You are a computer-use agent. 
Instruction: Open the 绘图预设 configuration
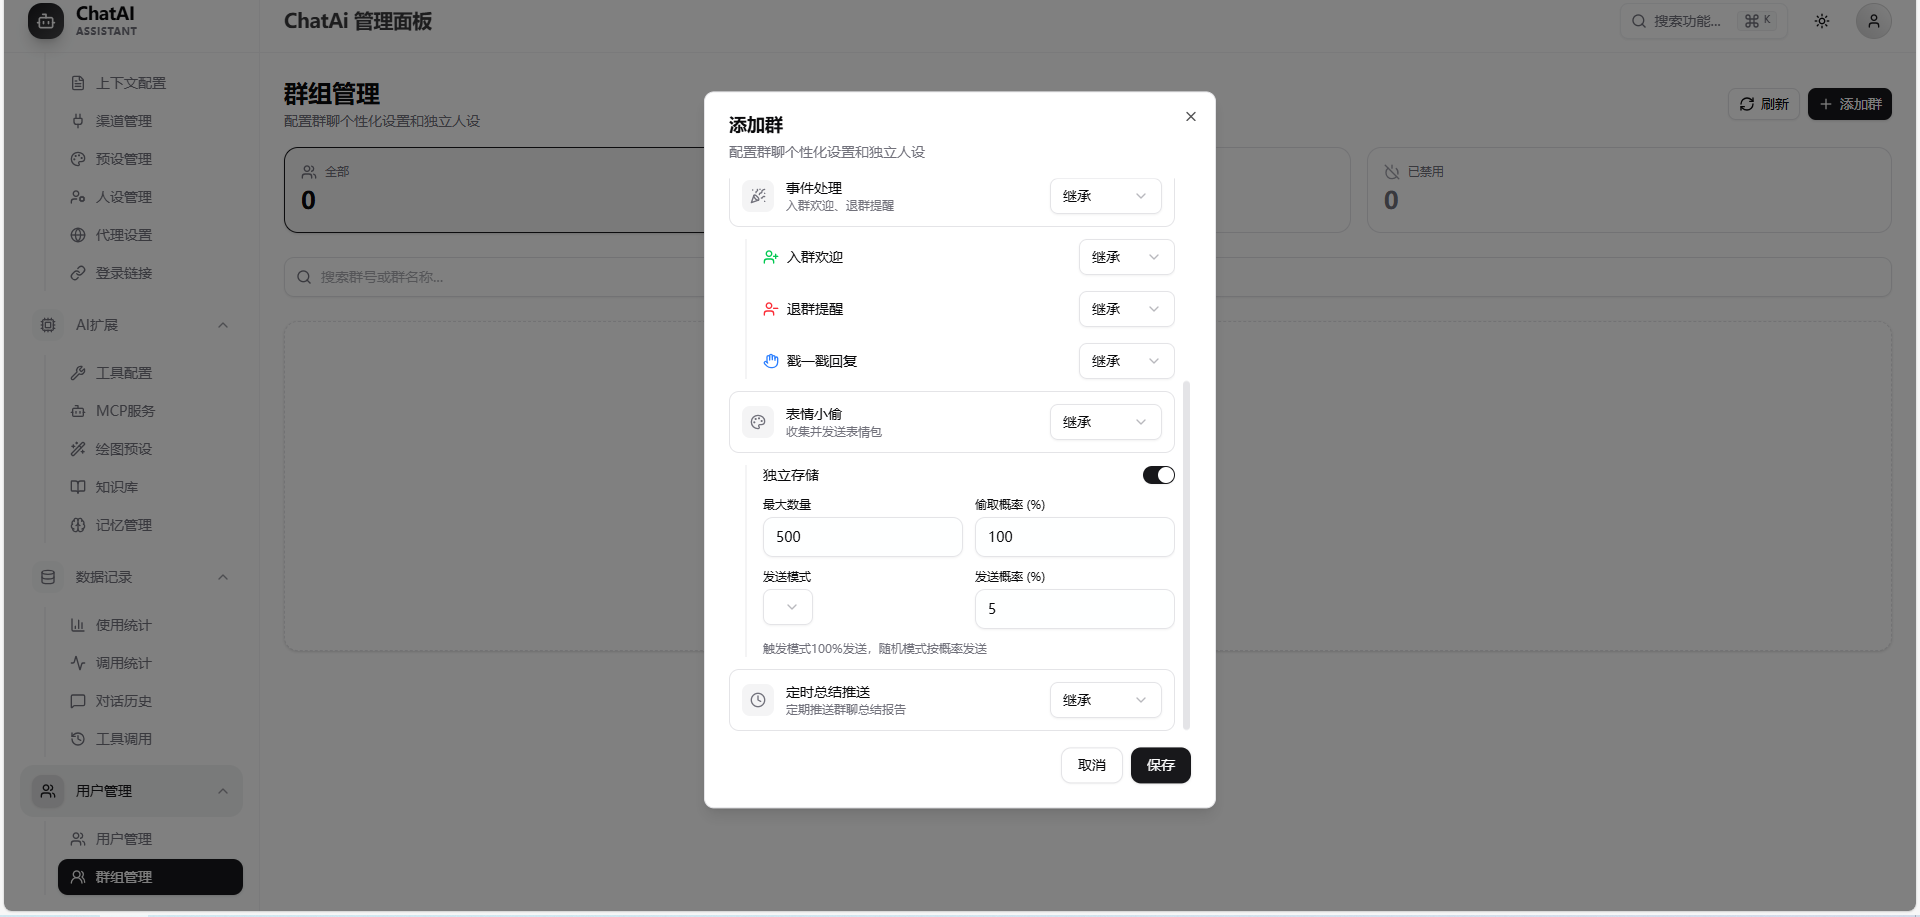coord(123,448)
